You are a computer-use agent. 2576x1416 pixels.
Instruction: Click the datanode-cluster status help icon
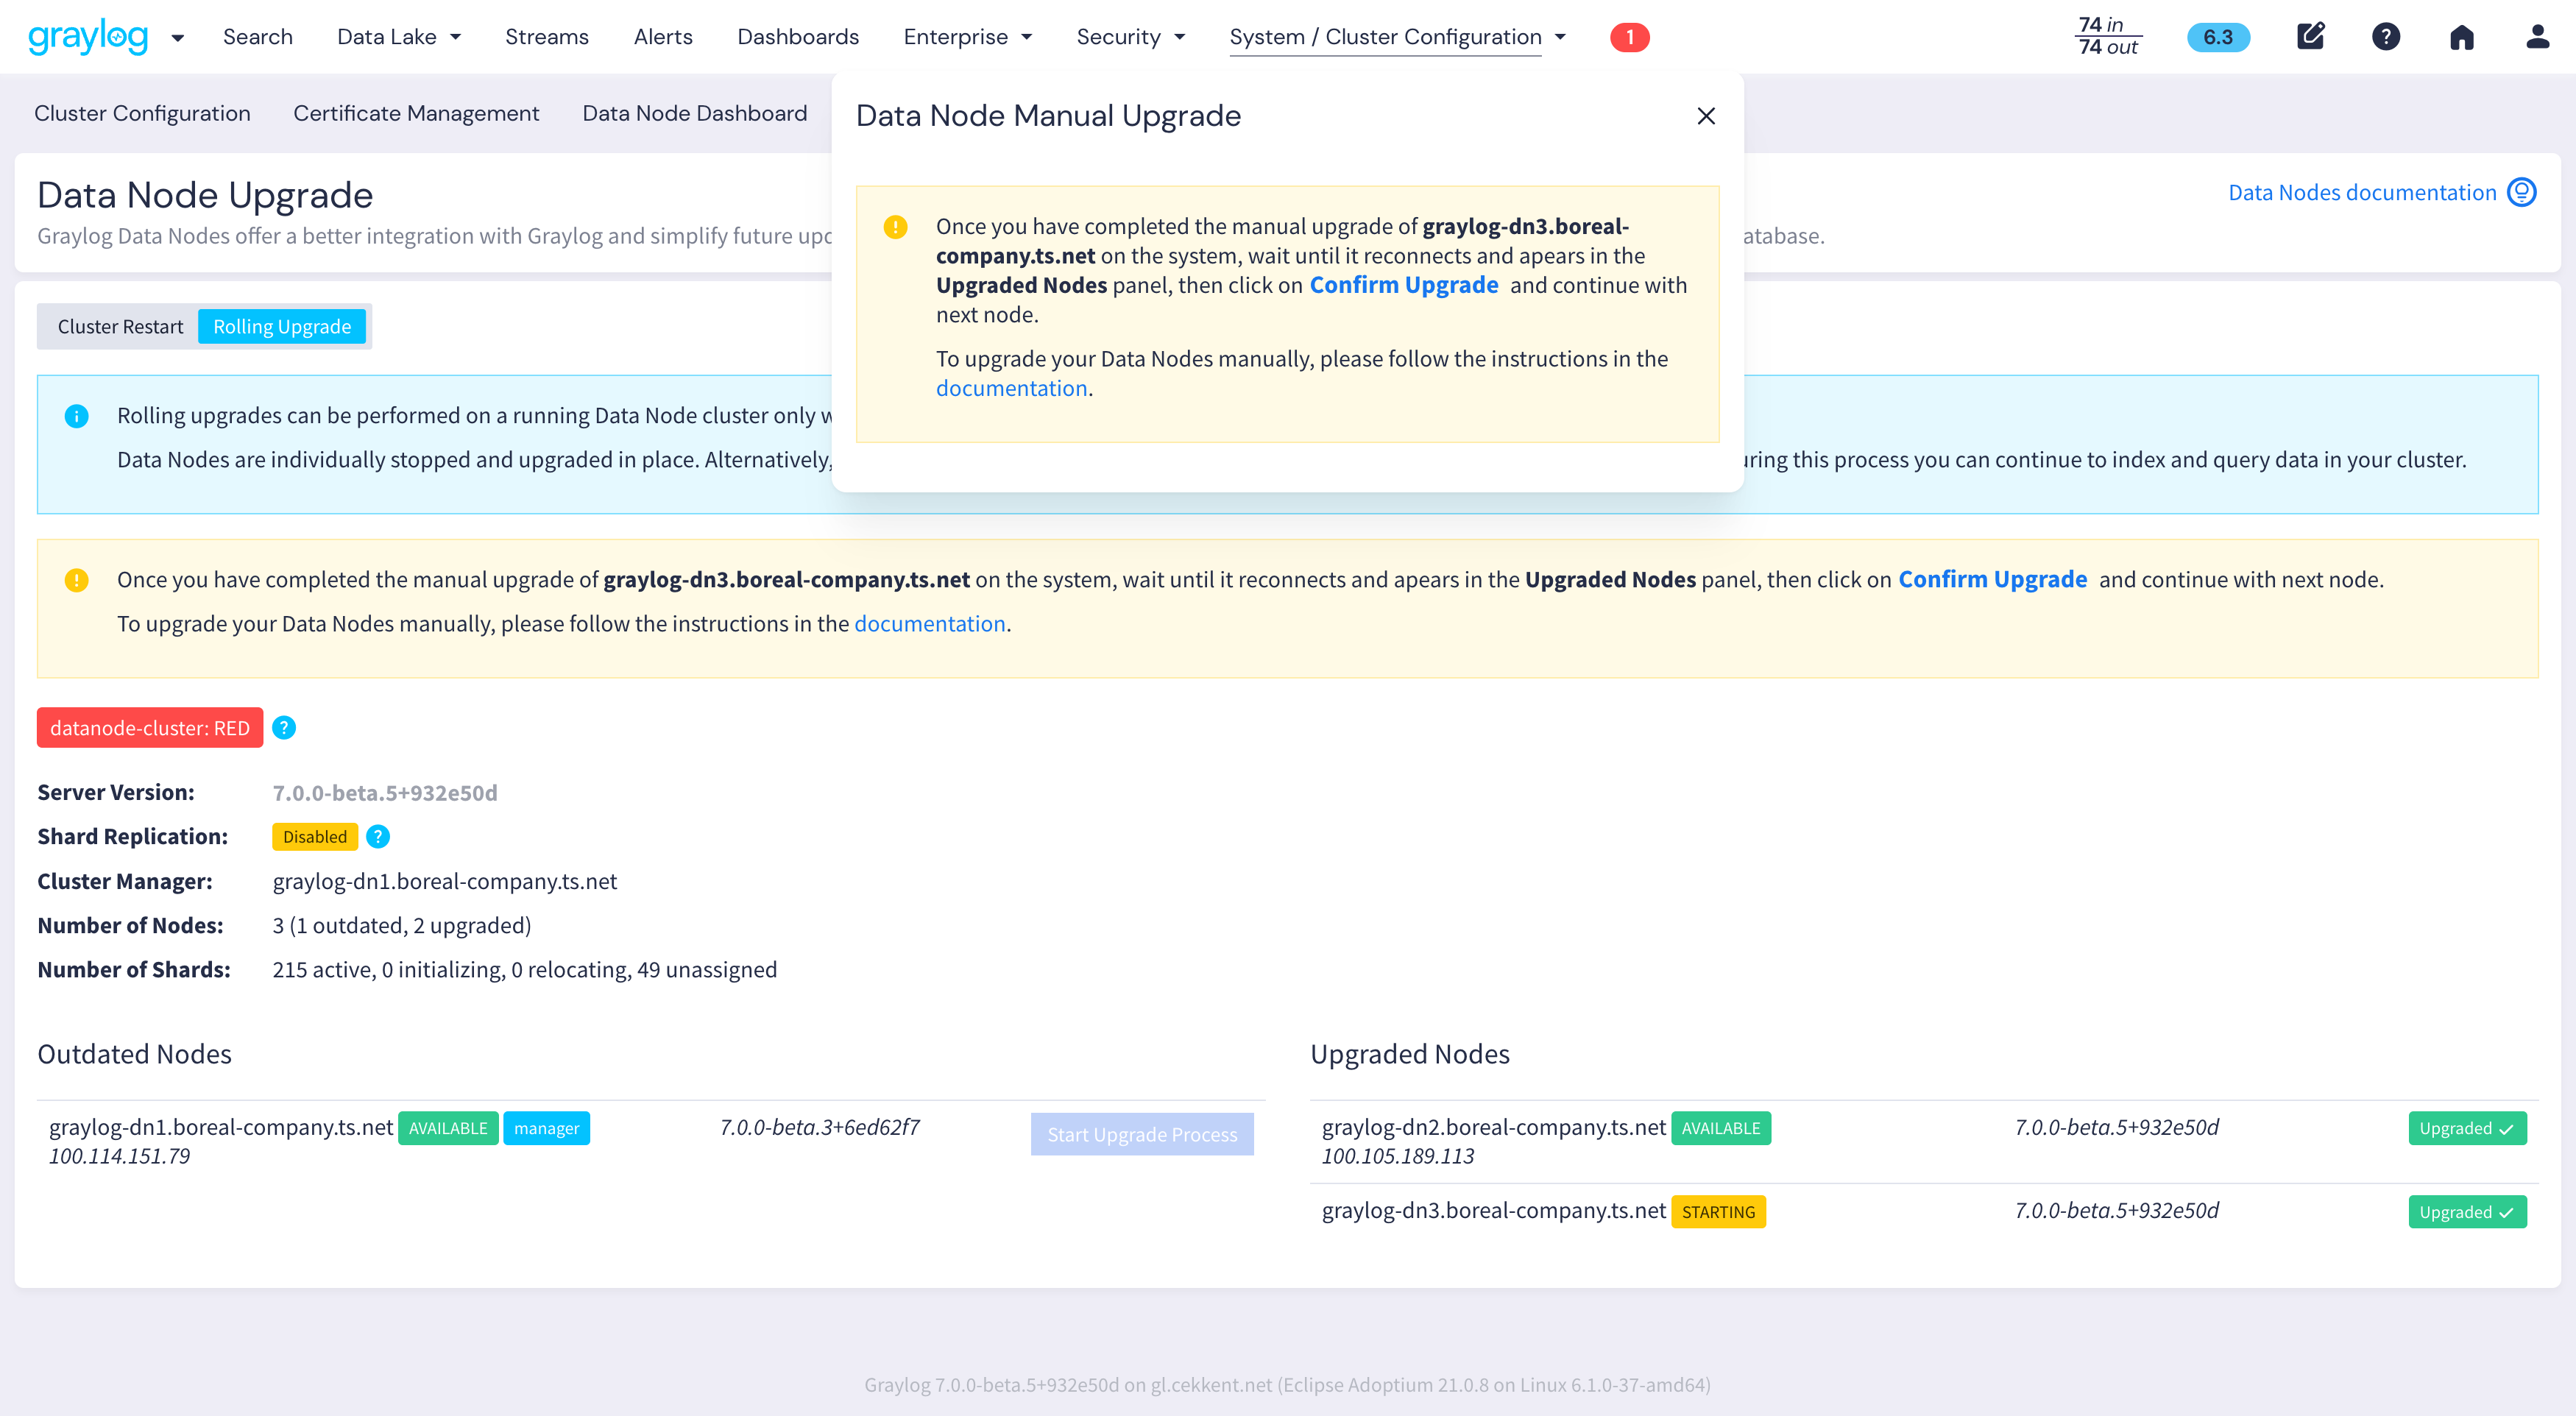click(x=284, y=728)
